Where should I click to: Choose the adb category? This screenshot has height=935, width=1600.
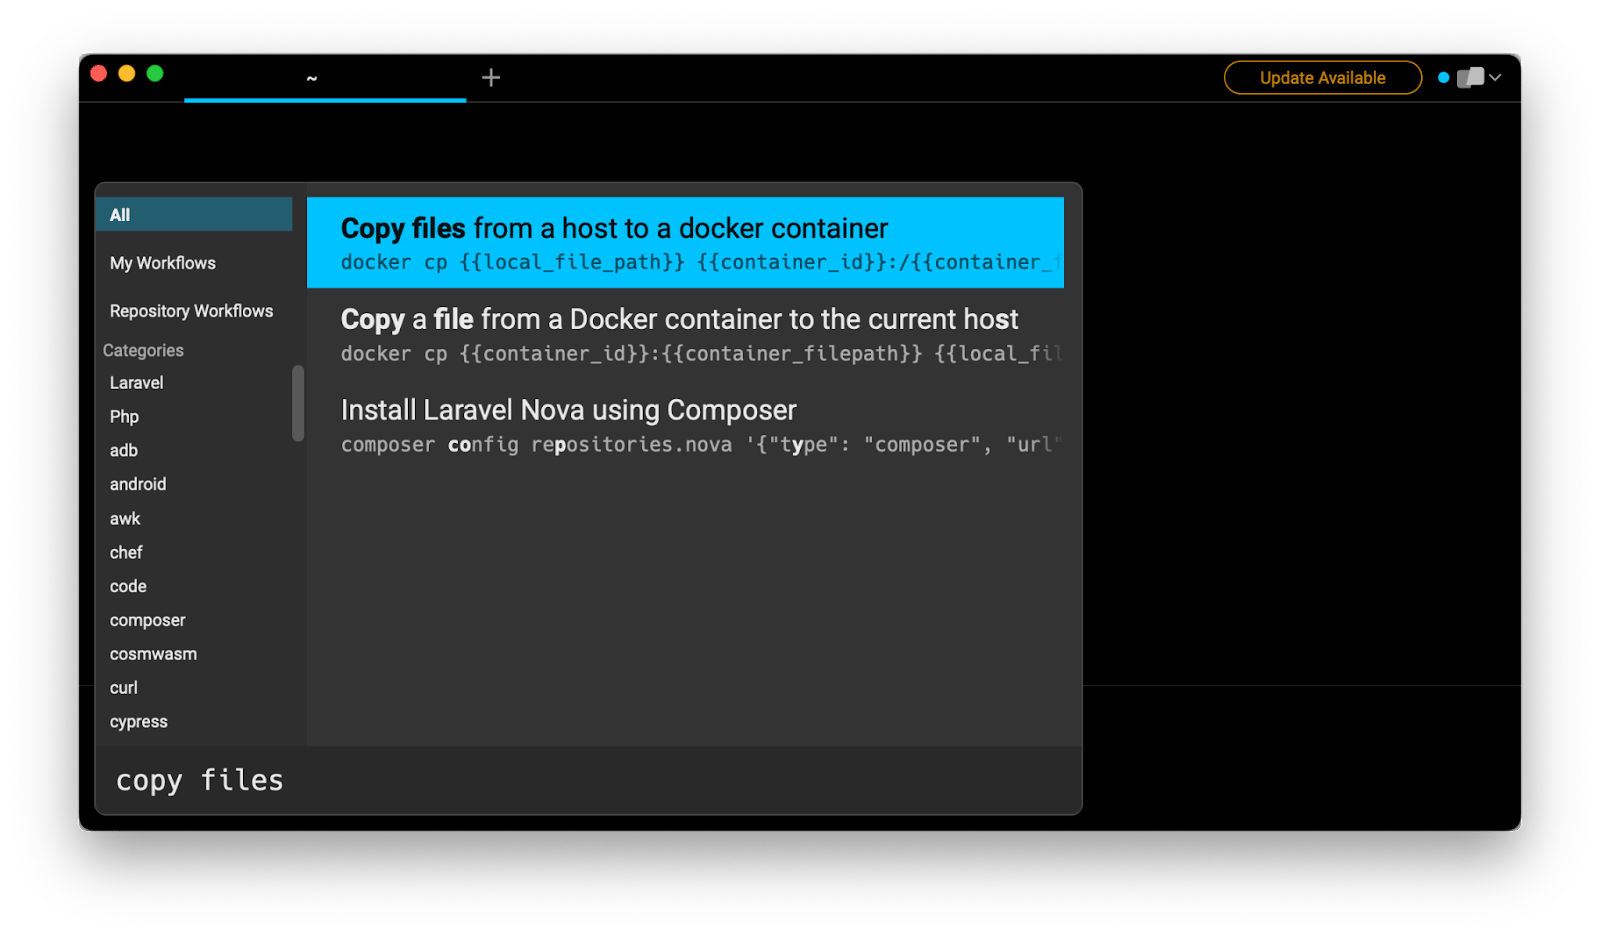[x=124, y=451]
